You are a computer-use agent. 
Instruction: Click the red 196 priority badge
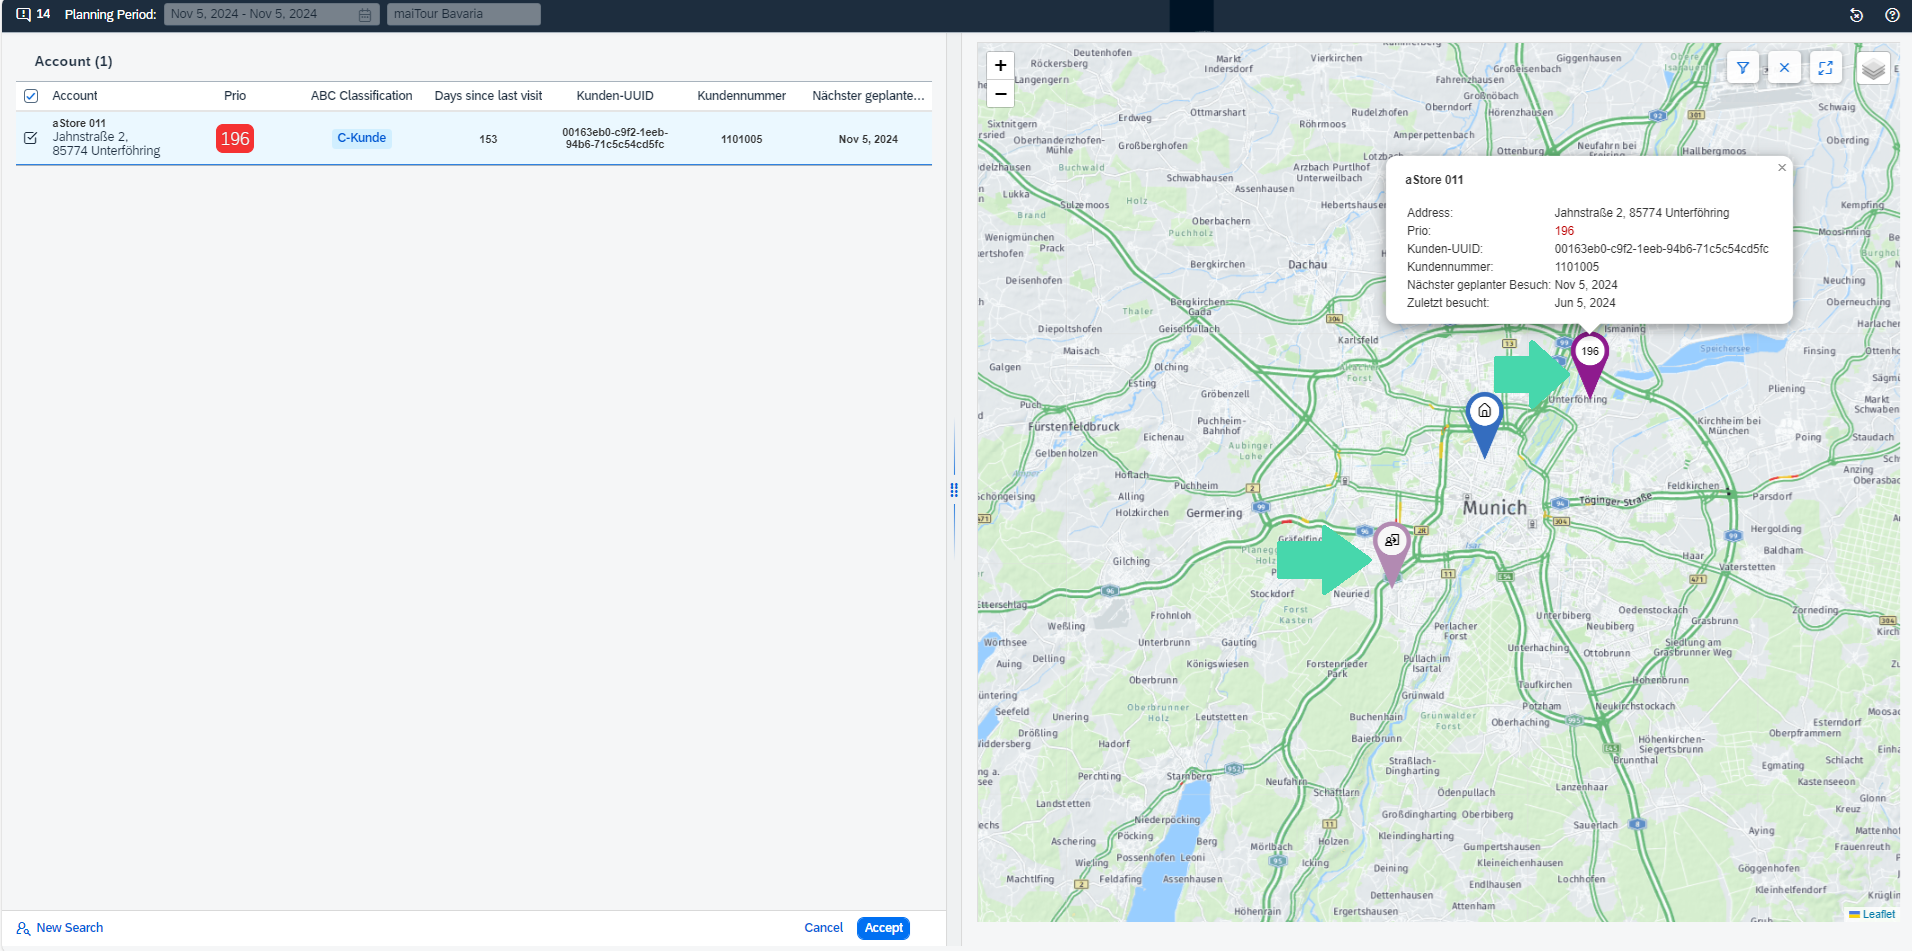235,139
